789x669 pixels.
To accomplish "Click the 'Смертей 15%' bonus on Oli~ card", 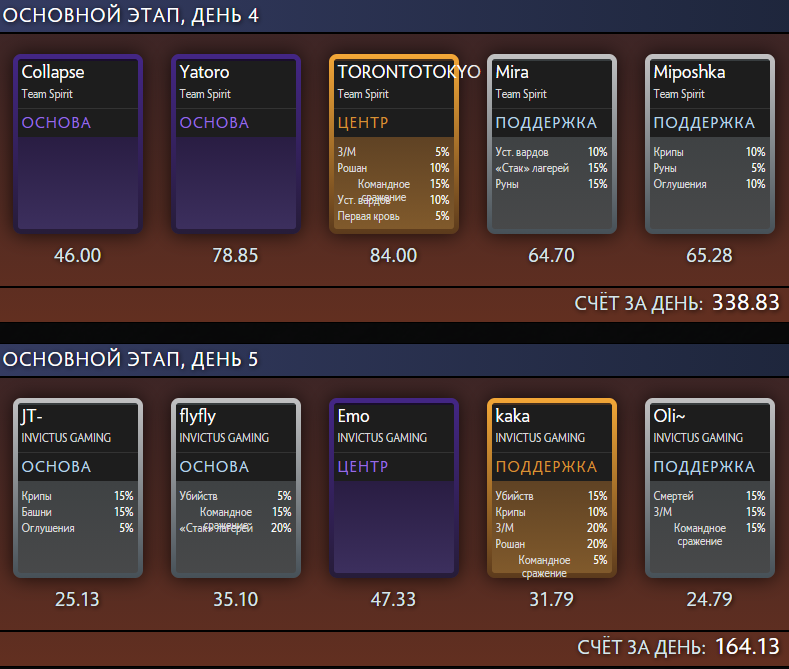I will 709,496.
